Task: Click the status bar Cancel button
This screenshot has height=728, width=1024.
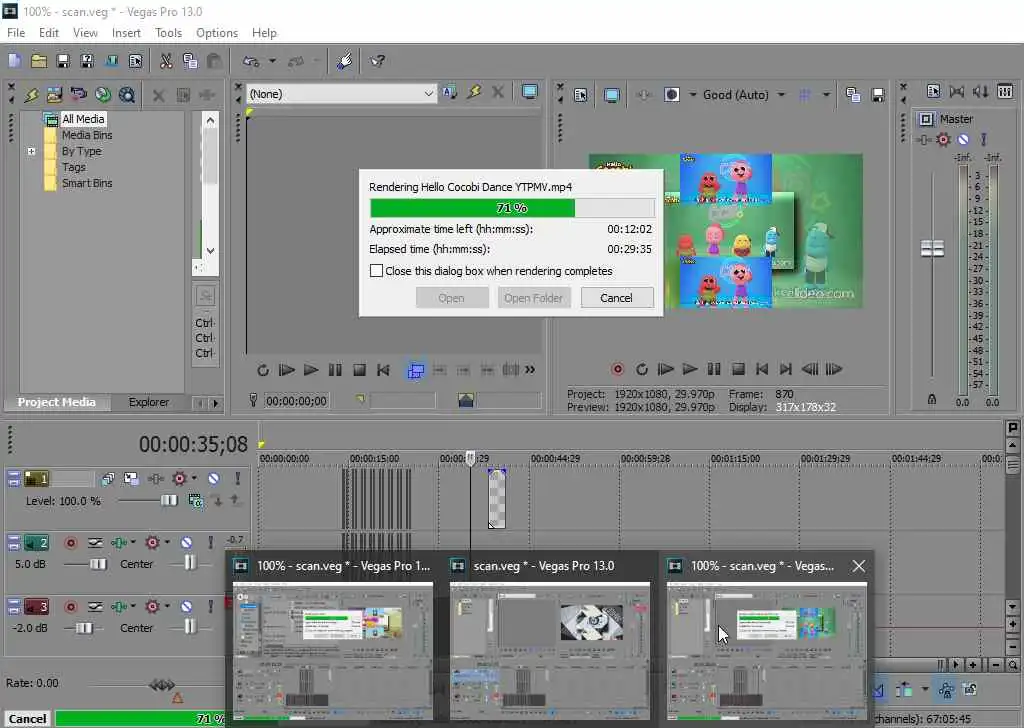Action: point(27,718)
